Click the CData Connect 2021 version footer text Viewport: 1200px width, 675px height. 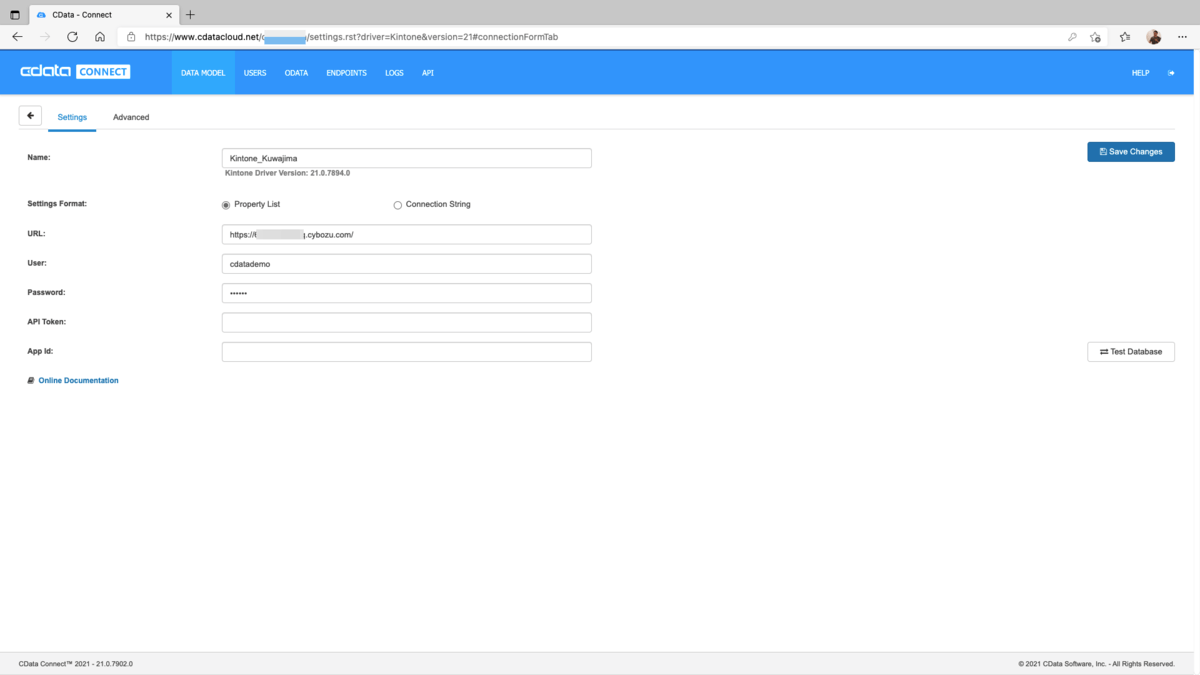tap(76, 663)
